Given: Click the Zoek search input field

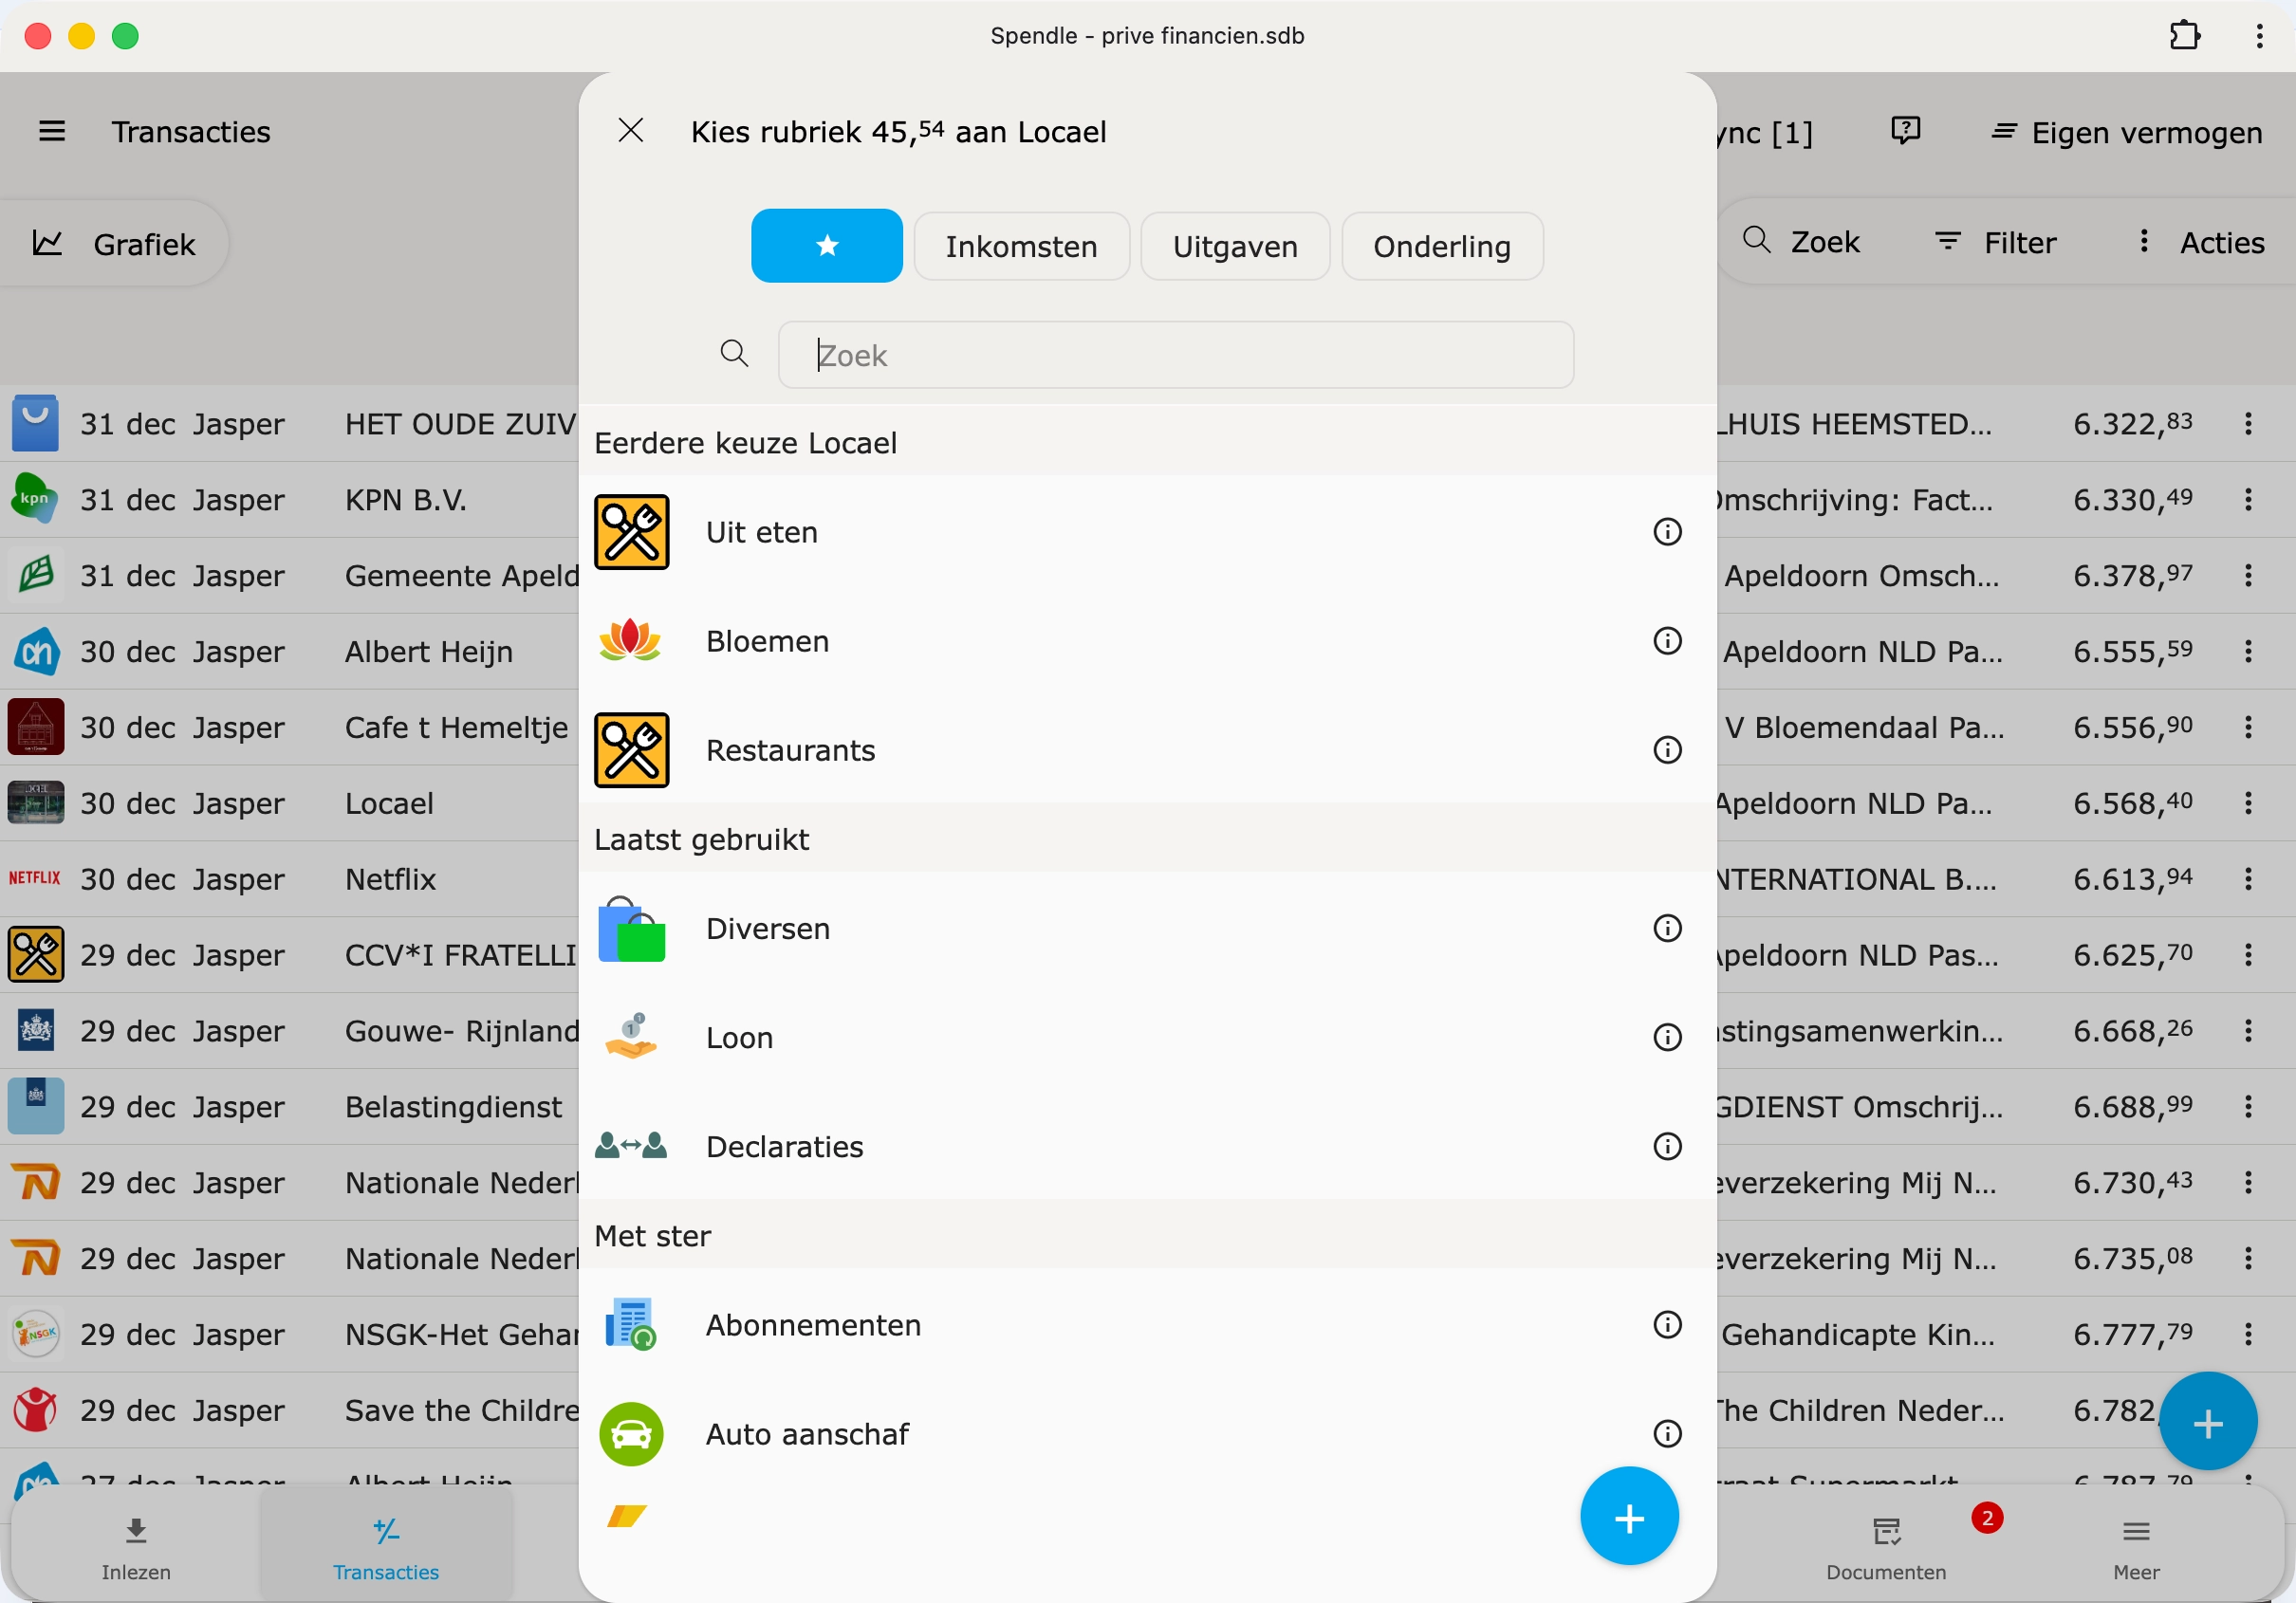Looking at the screenshot, I should (1175, 355).
